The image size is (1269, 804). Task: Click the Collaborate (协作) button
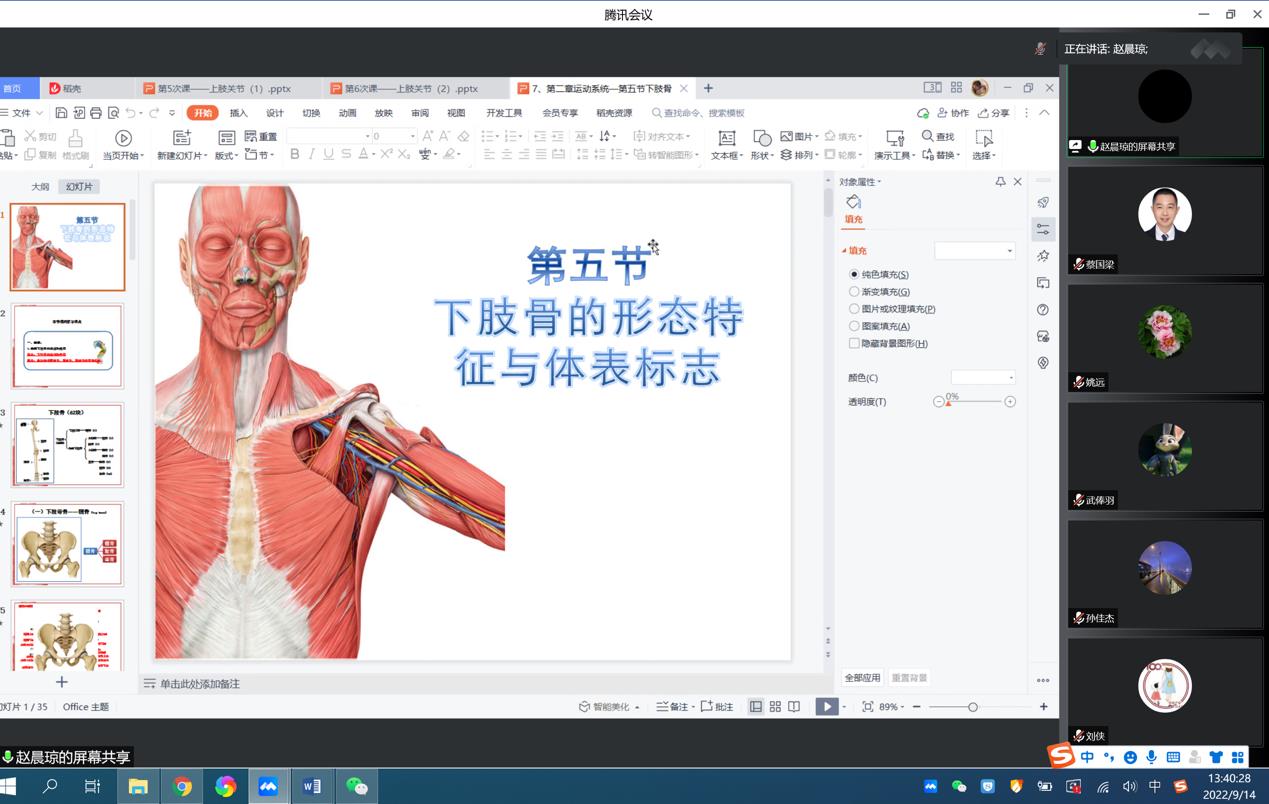click(x=953, y=113)
